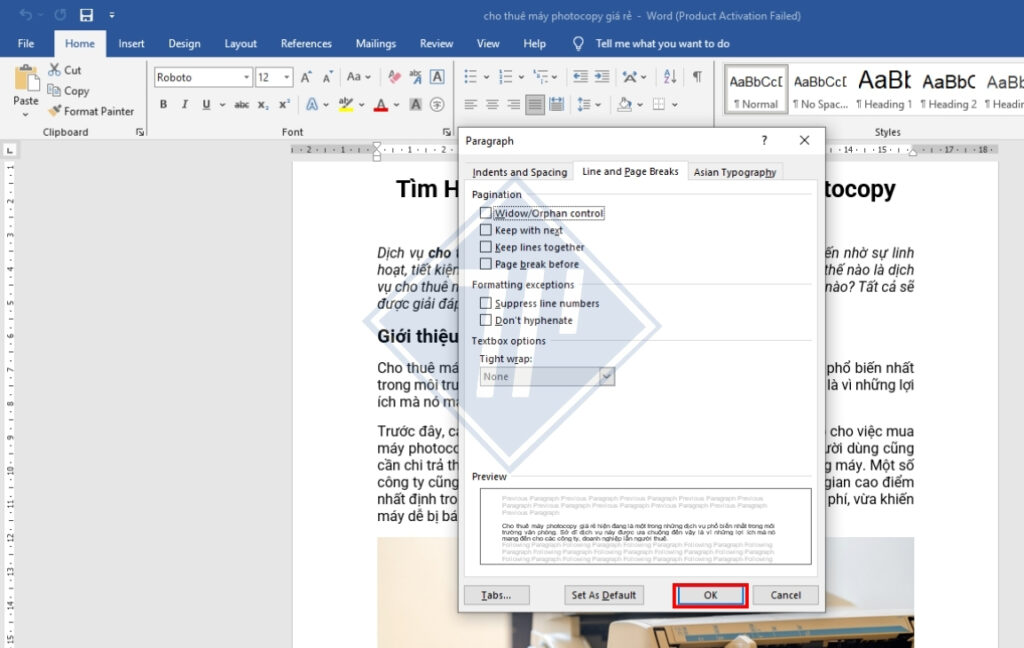
Task: Apply yellow text highlight color
Action: 346,104
